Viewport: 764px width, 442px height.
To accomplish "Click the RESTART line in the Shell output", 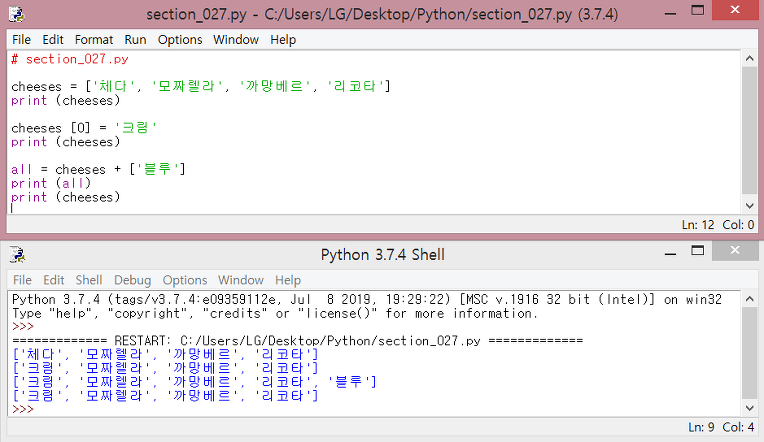I will tap(297, 340).
